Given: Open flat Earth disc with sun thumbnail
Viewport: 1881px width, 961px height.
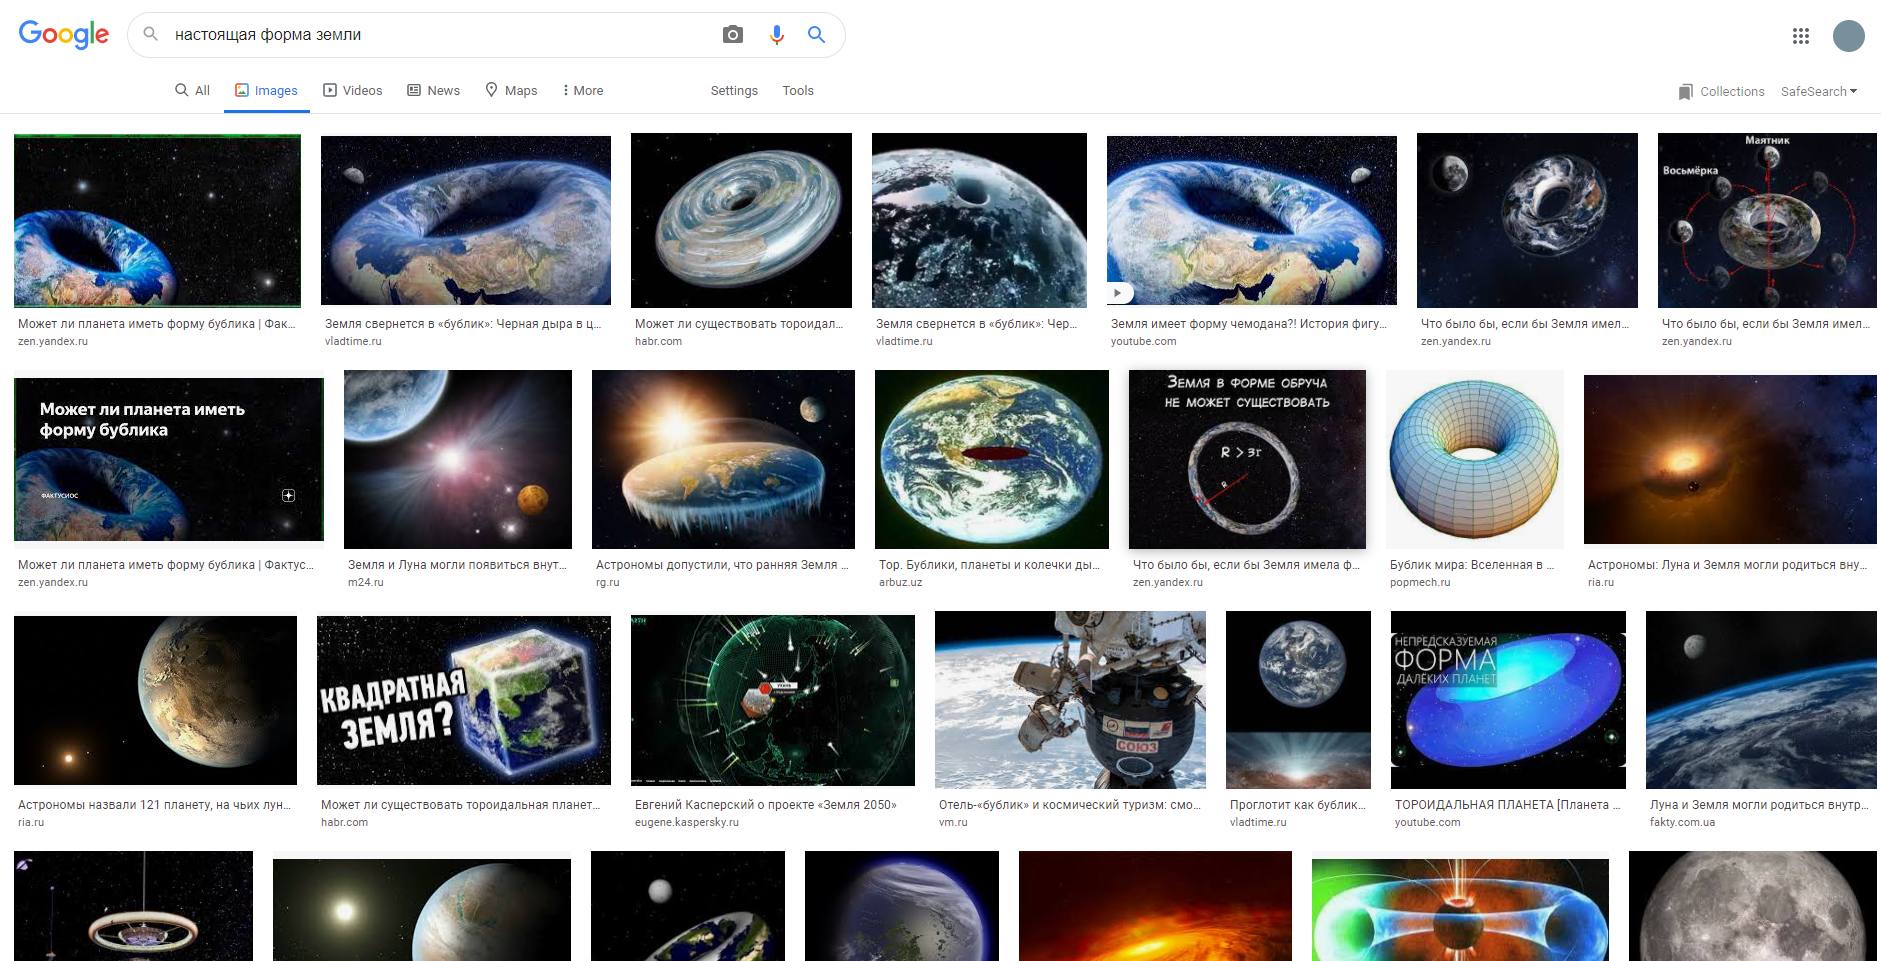Looking at the screenshot, I should [x=723, y=459].
